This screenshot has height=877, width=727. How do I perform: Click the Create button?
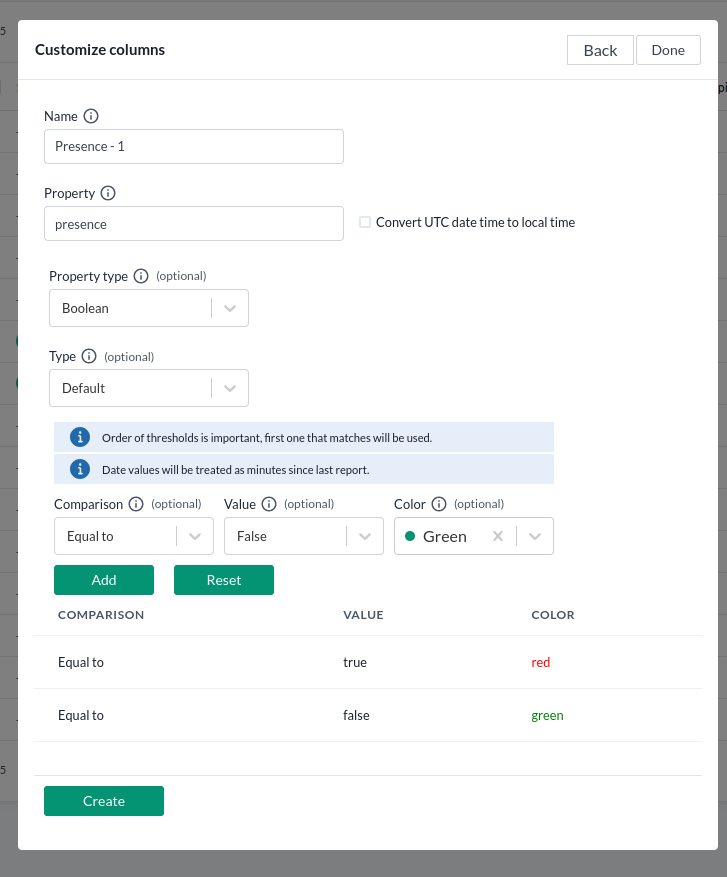tap(104, 801)
